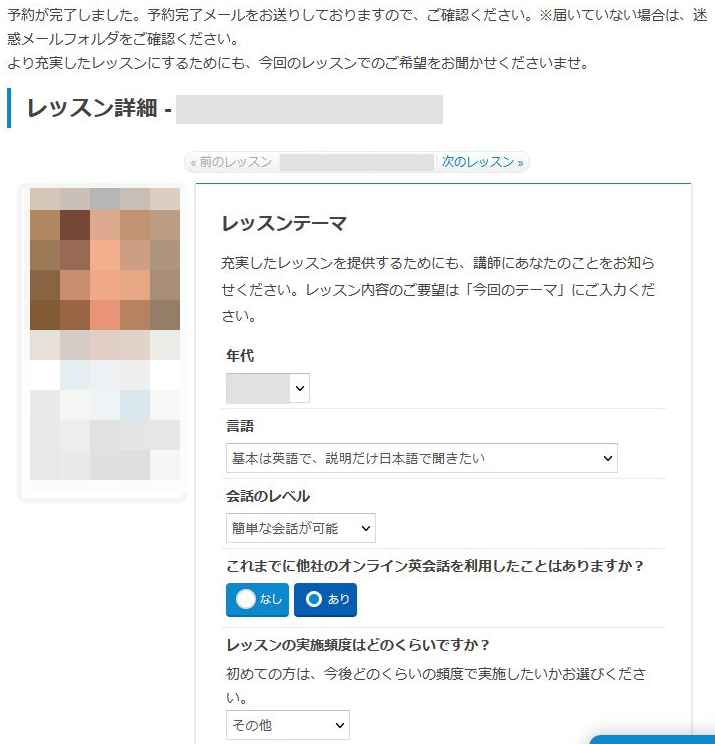Go to 前のレッスン link

point(231,162)
